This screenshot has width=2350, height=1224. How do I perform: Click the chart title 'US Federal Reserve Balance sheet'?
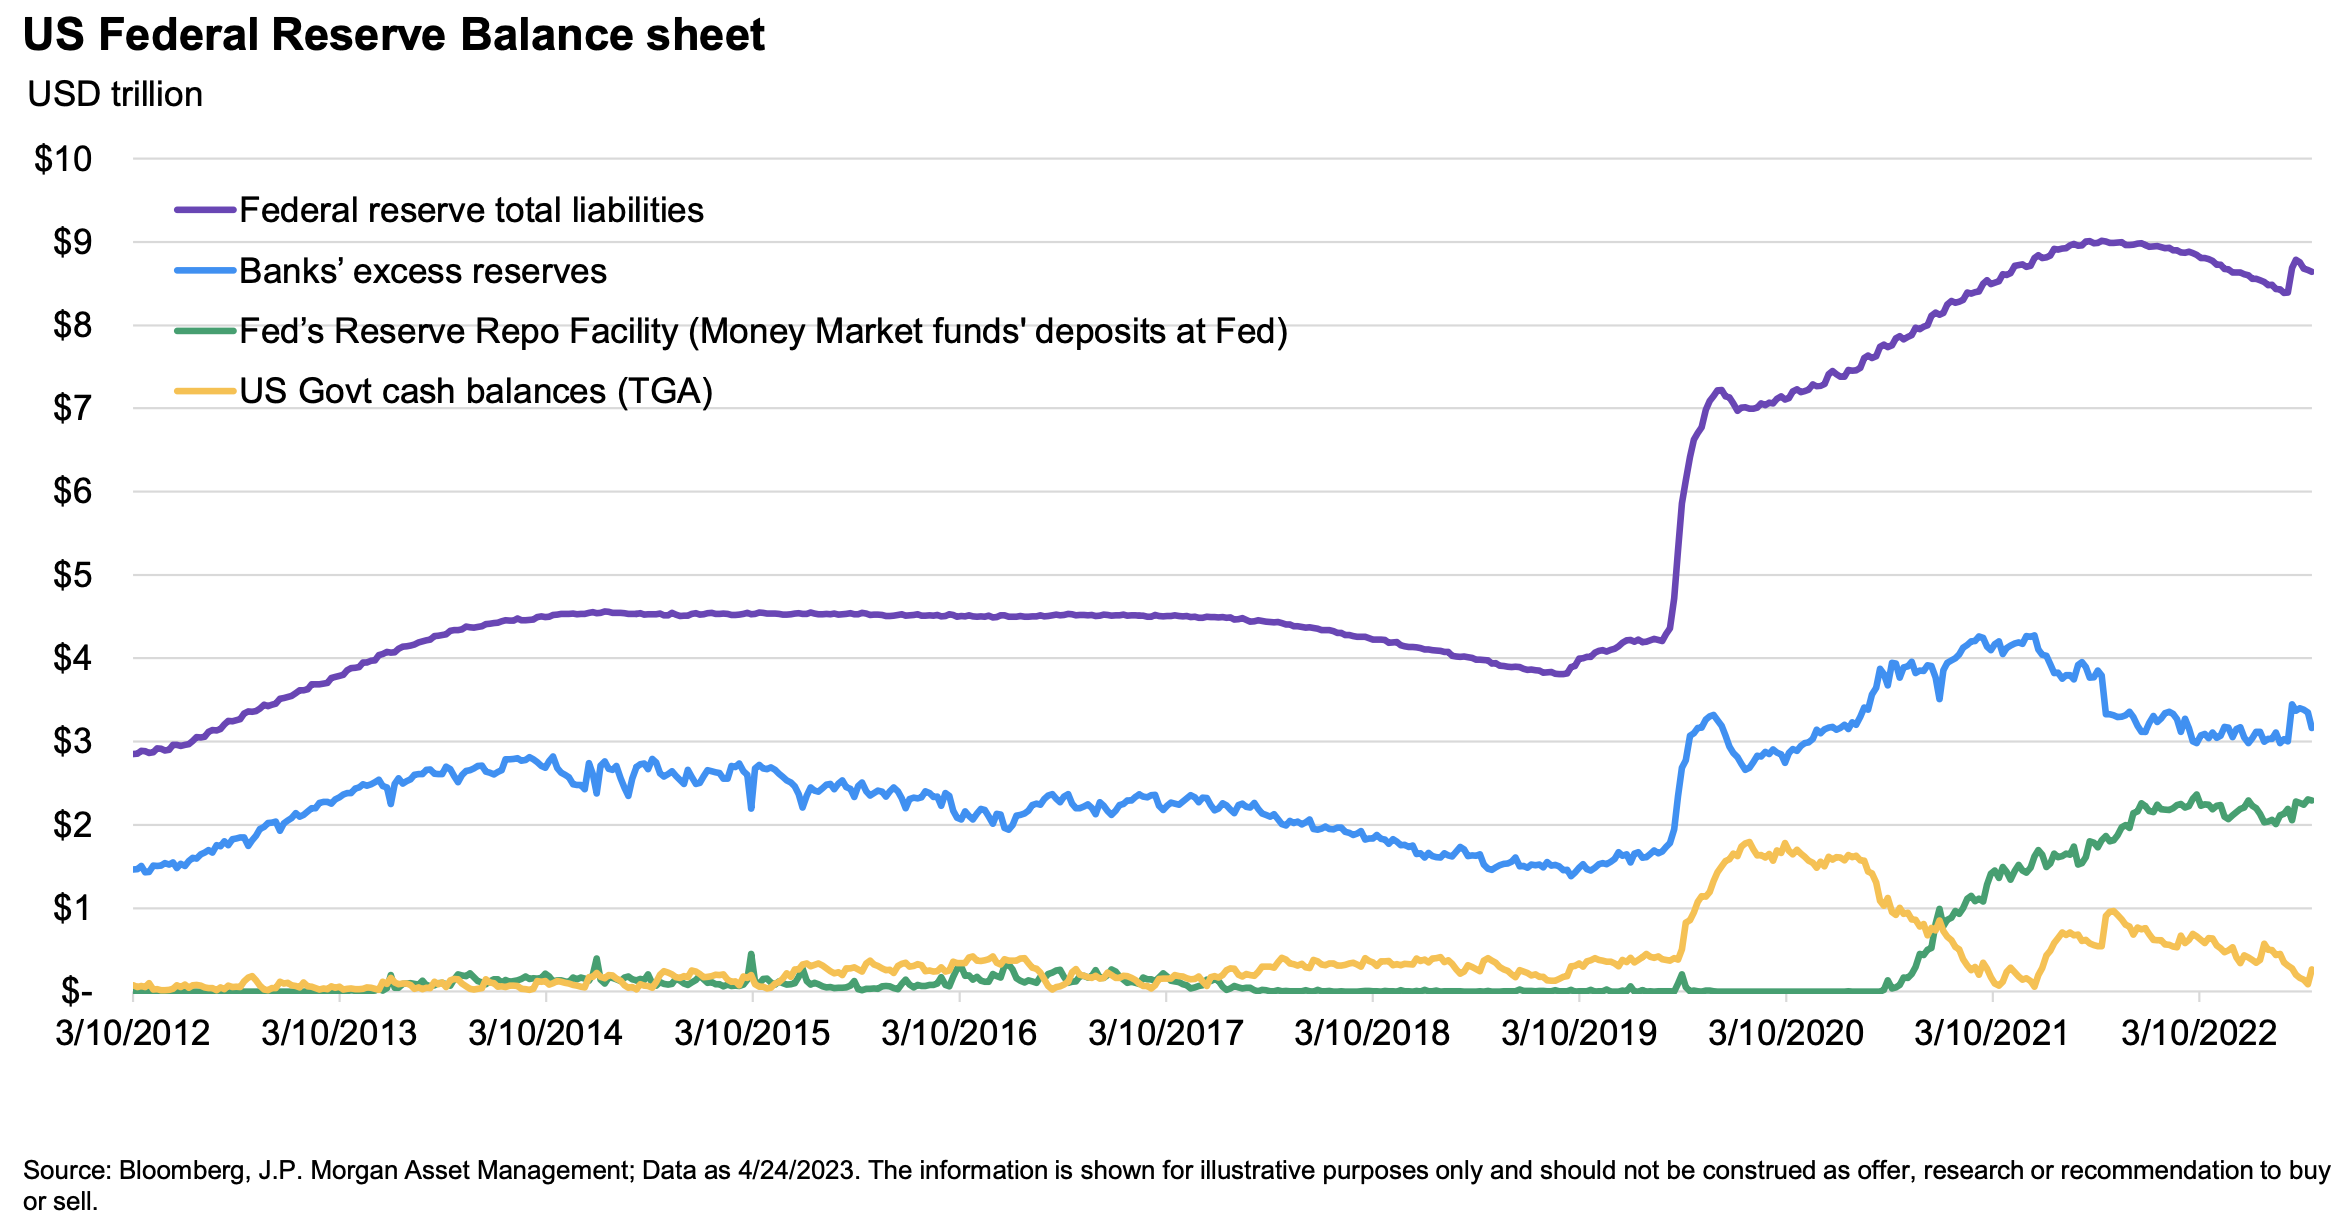pyautogui.click(x=393, y=36)
